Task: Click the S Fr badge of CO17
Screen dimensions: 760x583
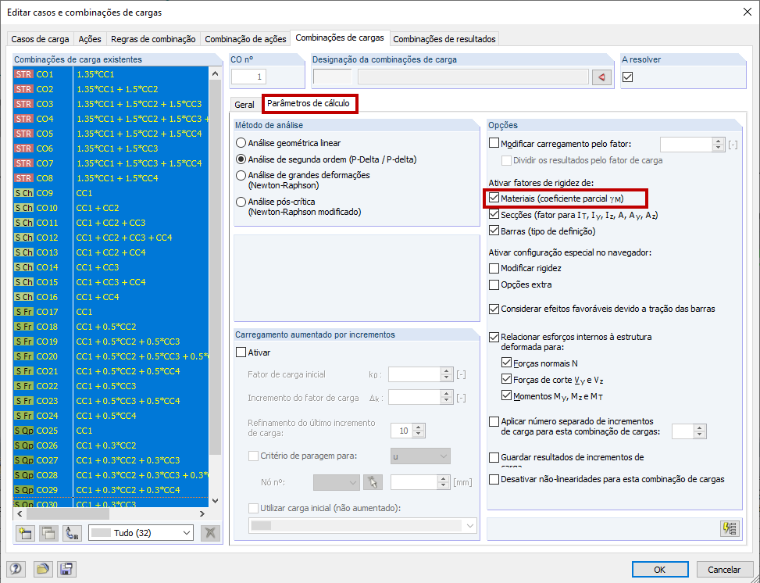Action: [x=23, y=312]
